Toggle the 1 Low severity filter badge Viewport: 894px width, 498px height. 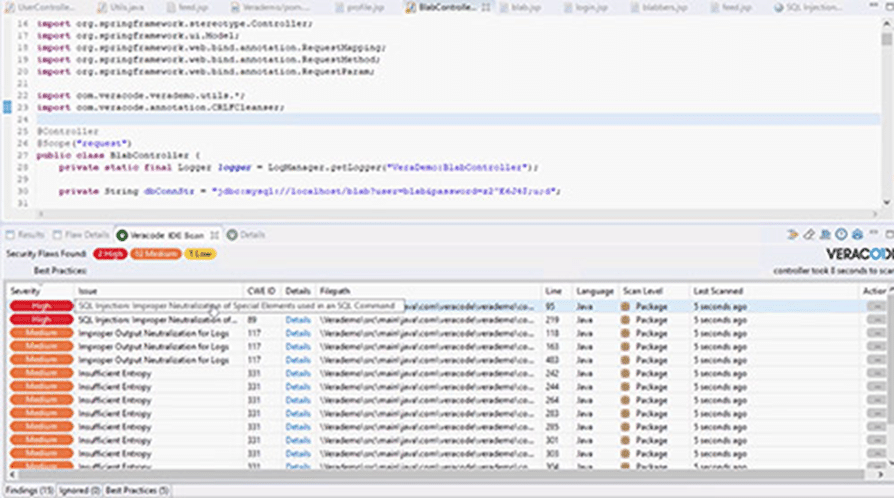(200, 254)
